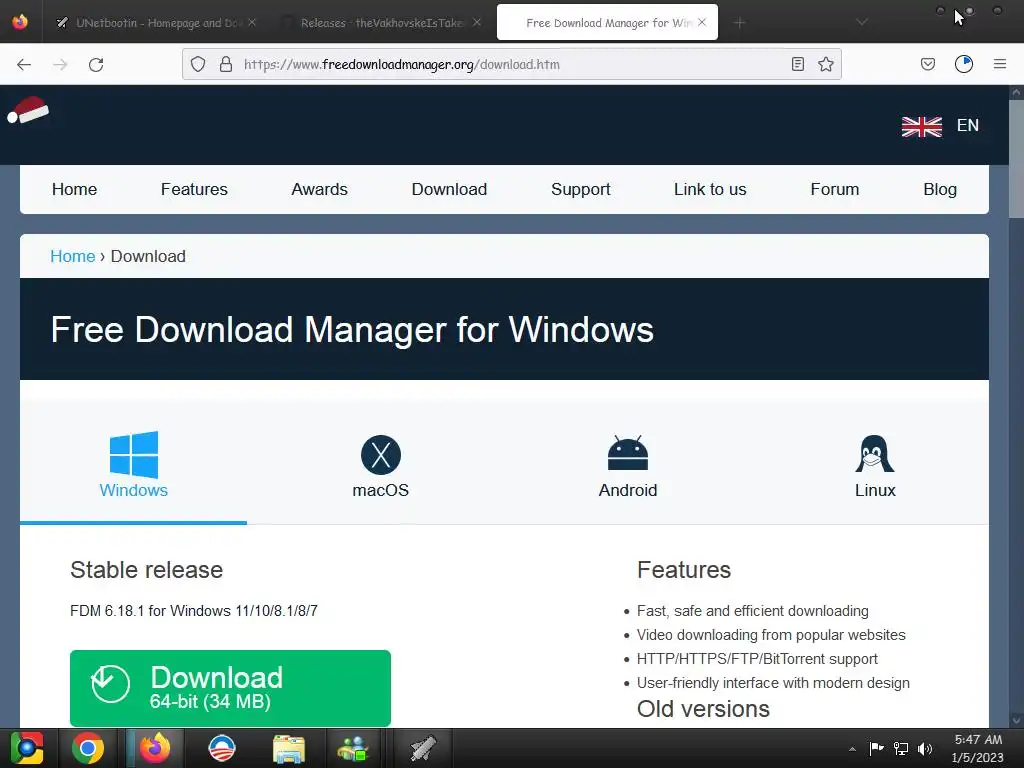Show hidden system tray icons
This screenshot has width=1024, height=768.
[852, 749]
